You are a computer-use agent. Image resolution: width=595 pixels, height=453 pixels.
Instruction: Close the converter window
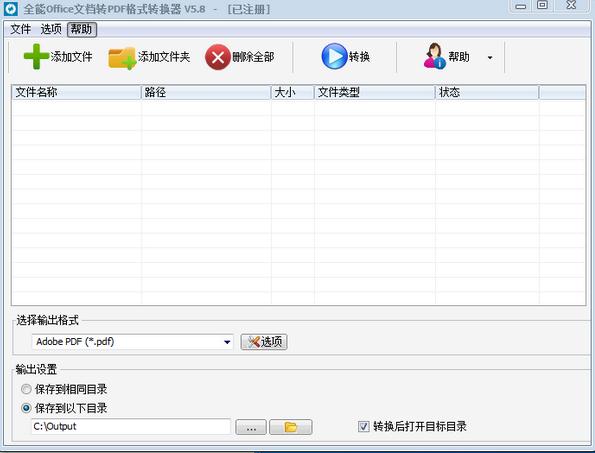click(x=571, y=5)
